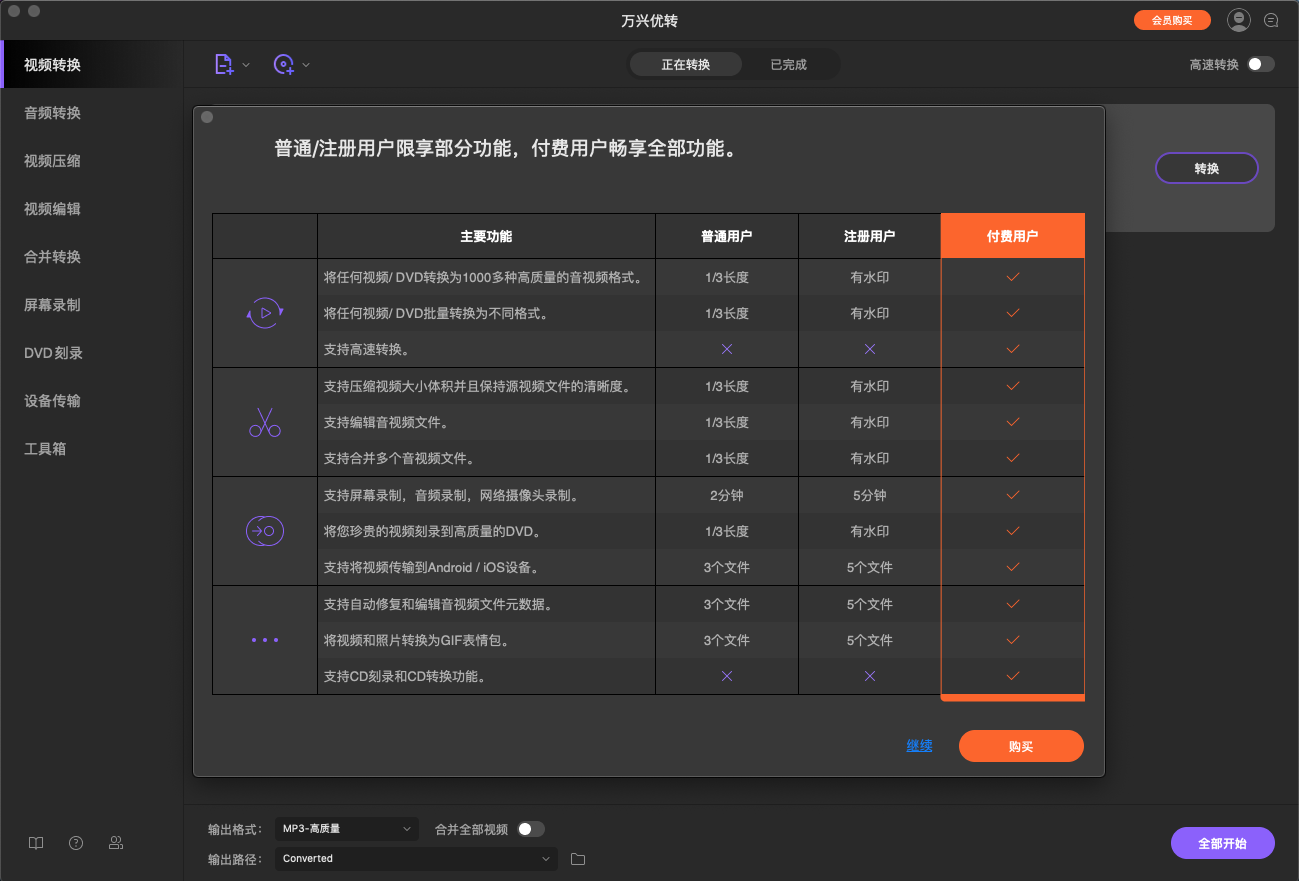This screenshot has width=1299, height=881.
Task: Open the user guide book icon
Action: point(35,843)
